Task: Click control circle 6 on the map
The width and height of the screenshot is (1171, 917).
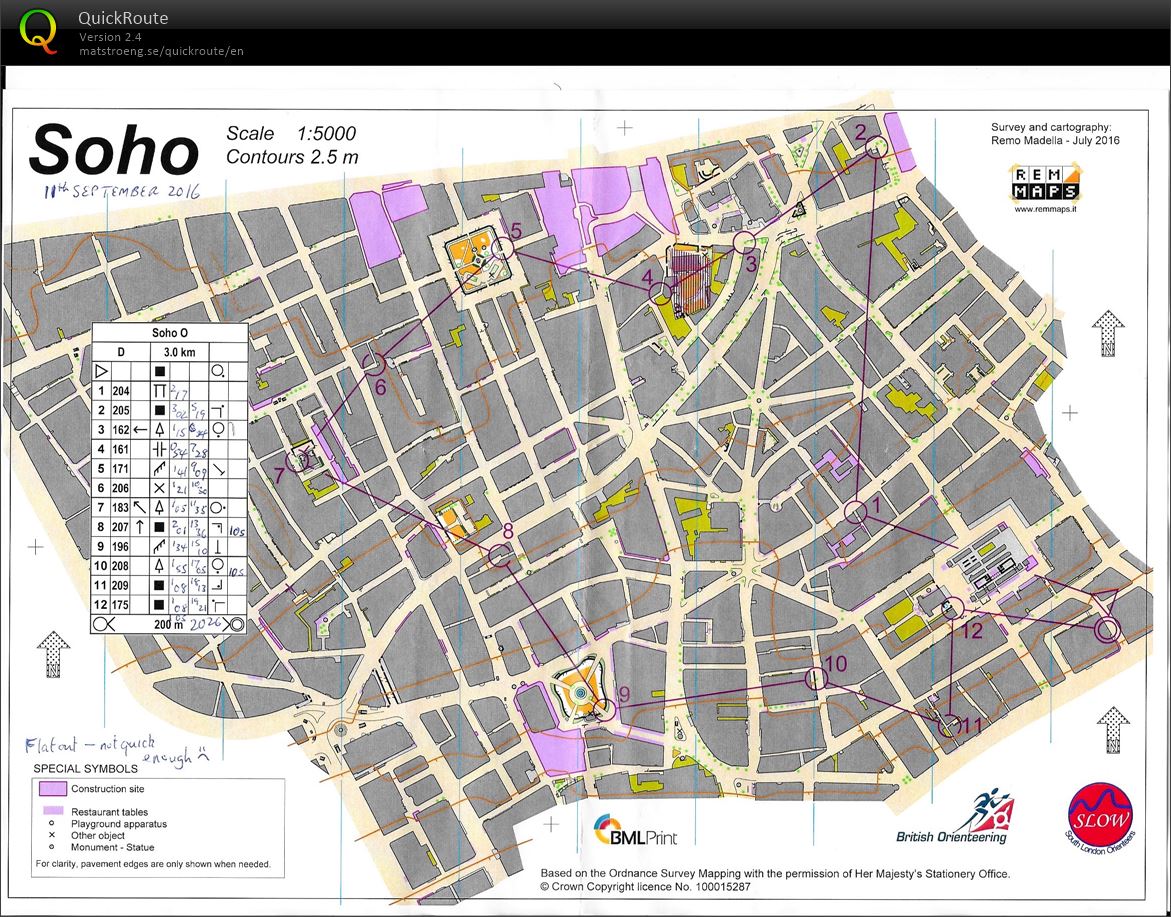Action: [x=374, y=364]
